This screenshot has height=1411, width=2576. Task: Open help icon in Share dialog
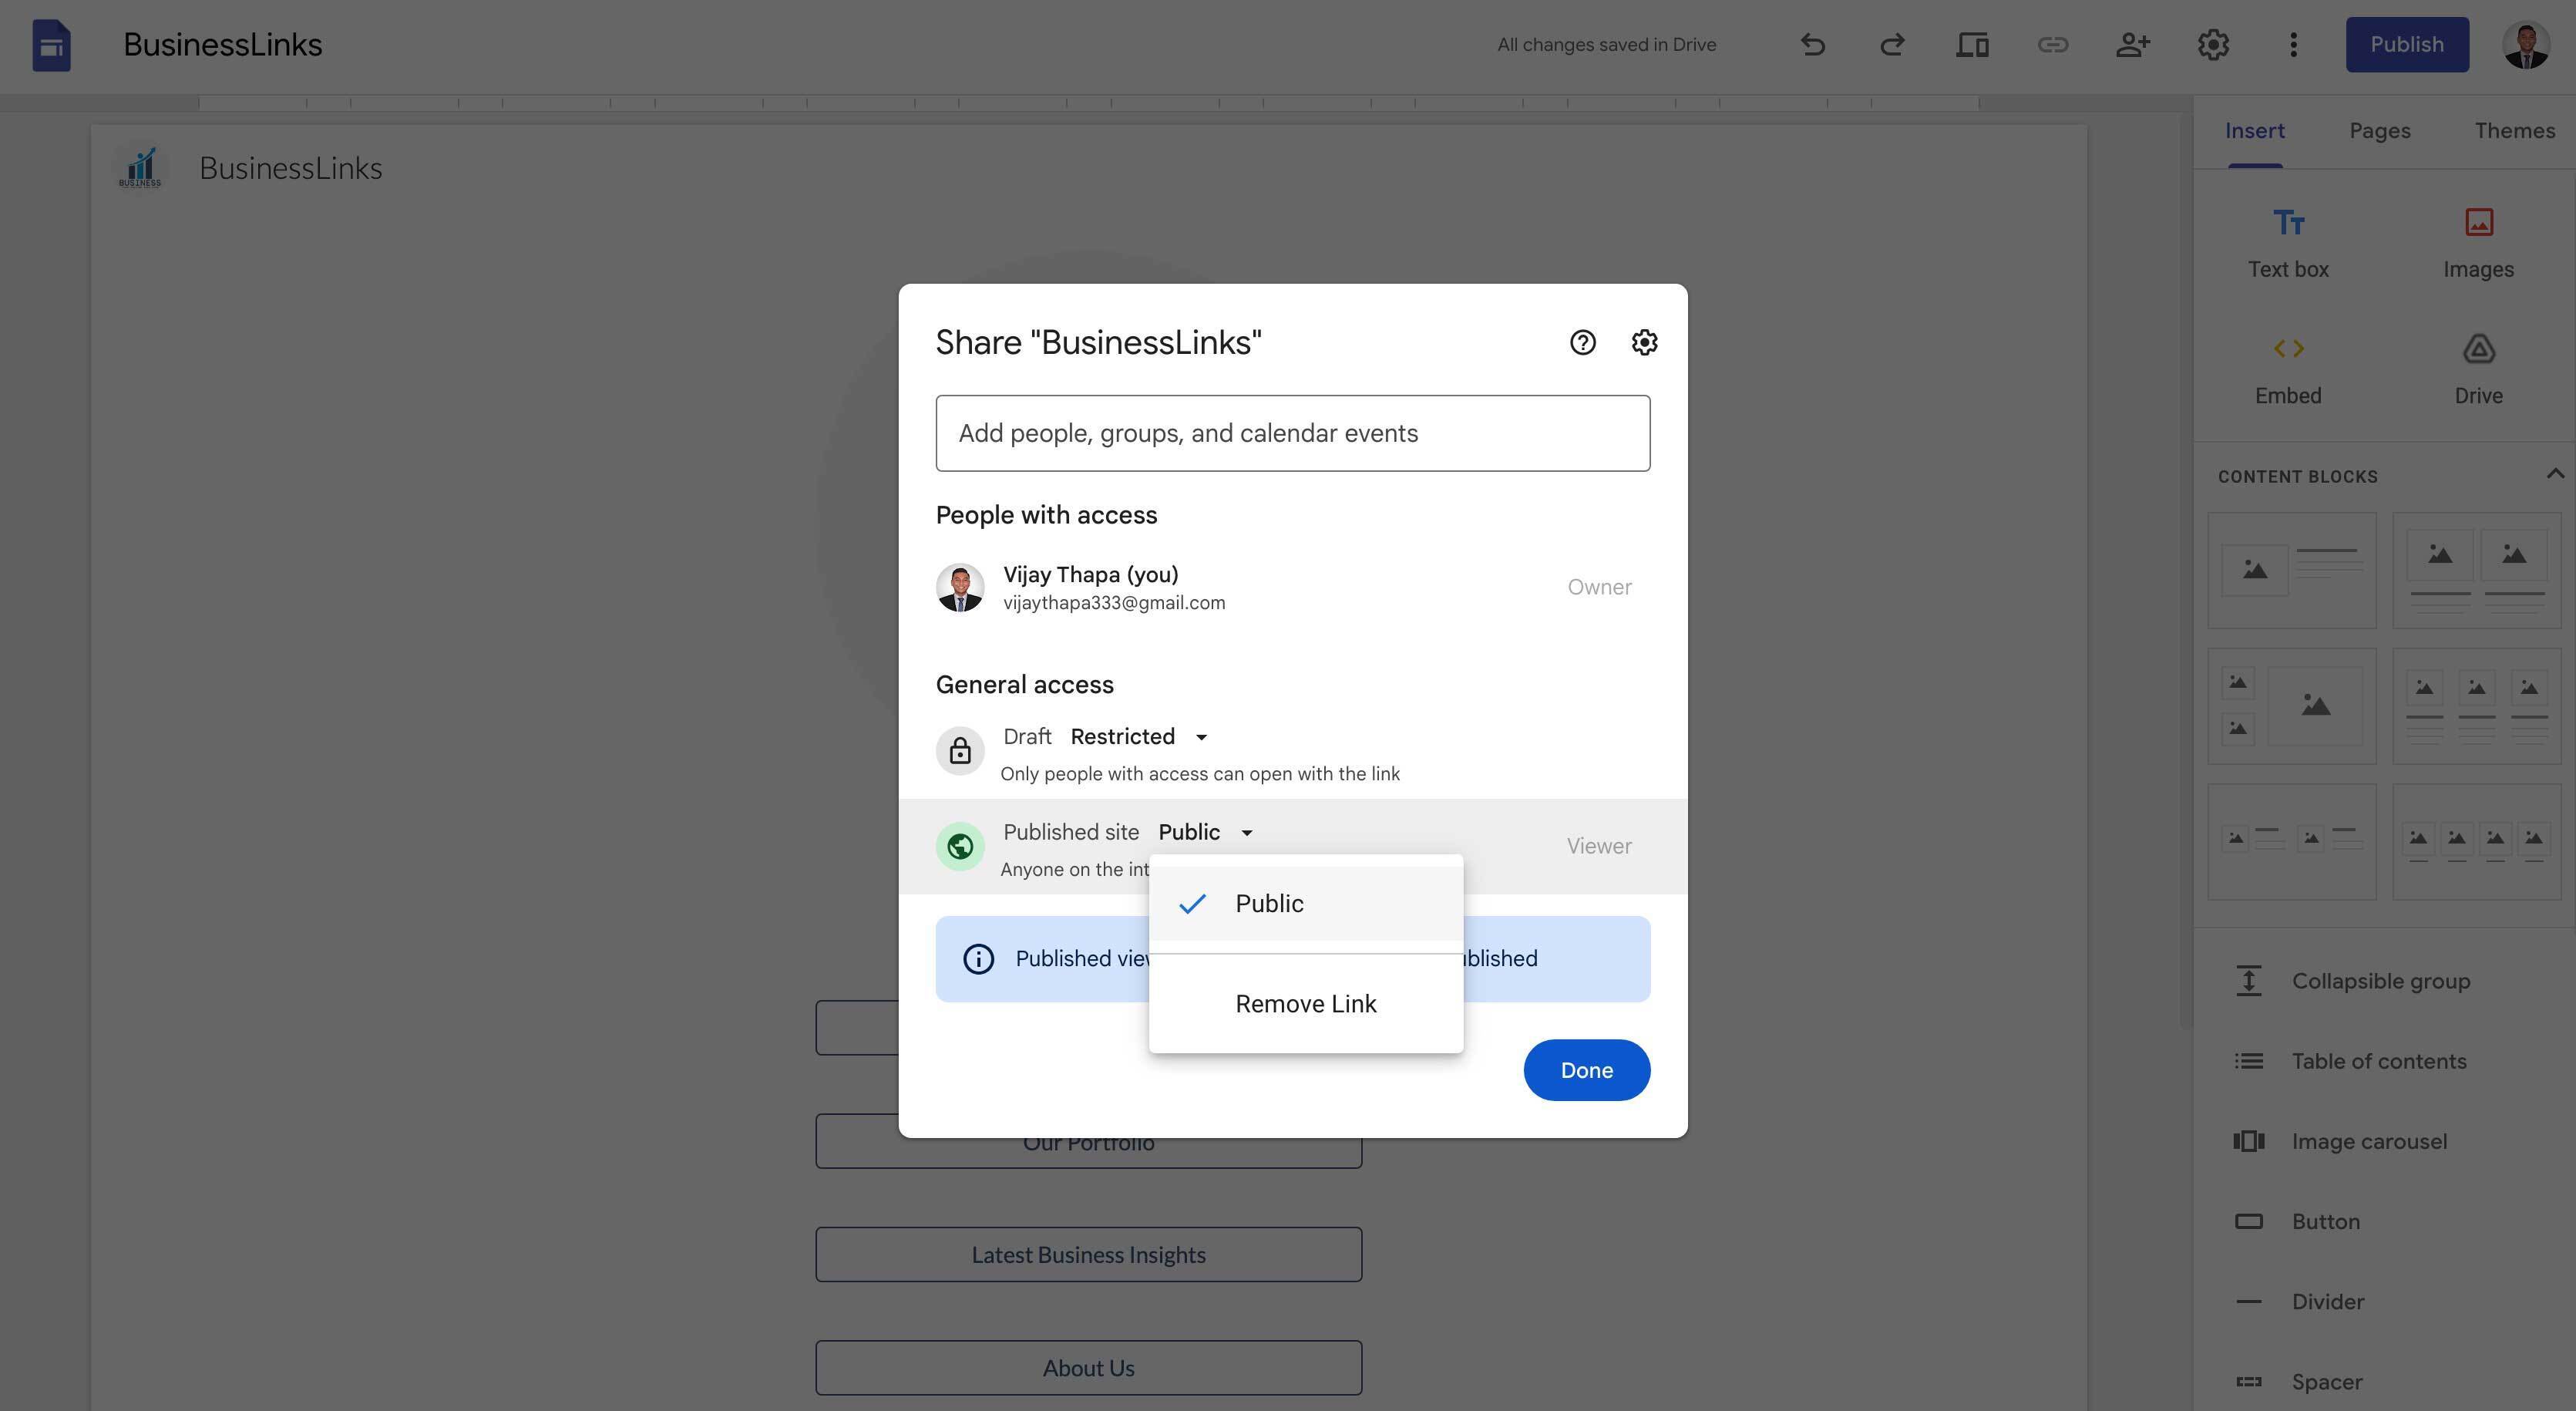click(x=1582, y=342)
